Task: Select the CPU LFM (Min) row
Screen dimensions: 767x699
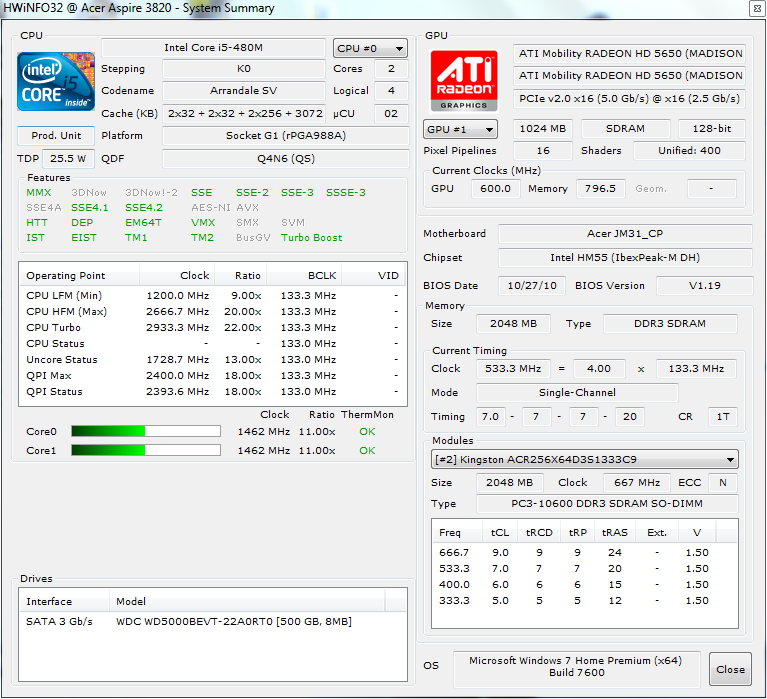Action: (x=212, y=295)
